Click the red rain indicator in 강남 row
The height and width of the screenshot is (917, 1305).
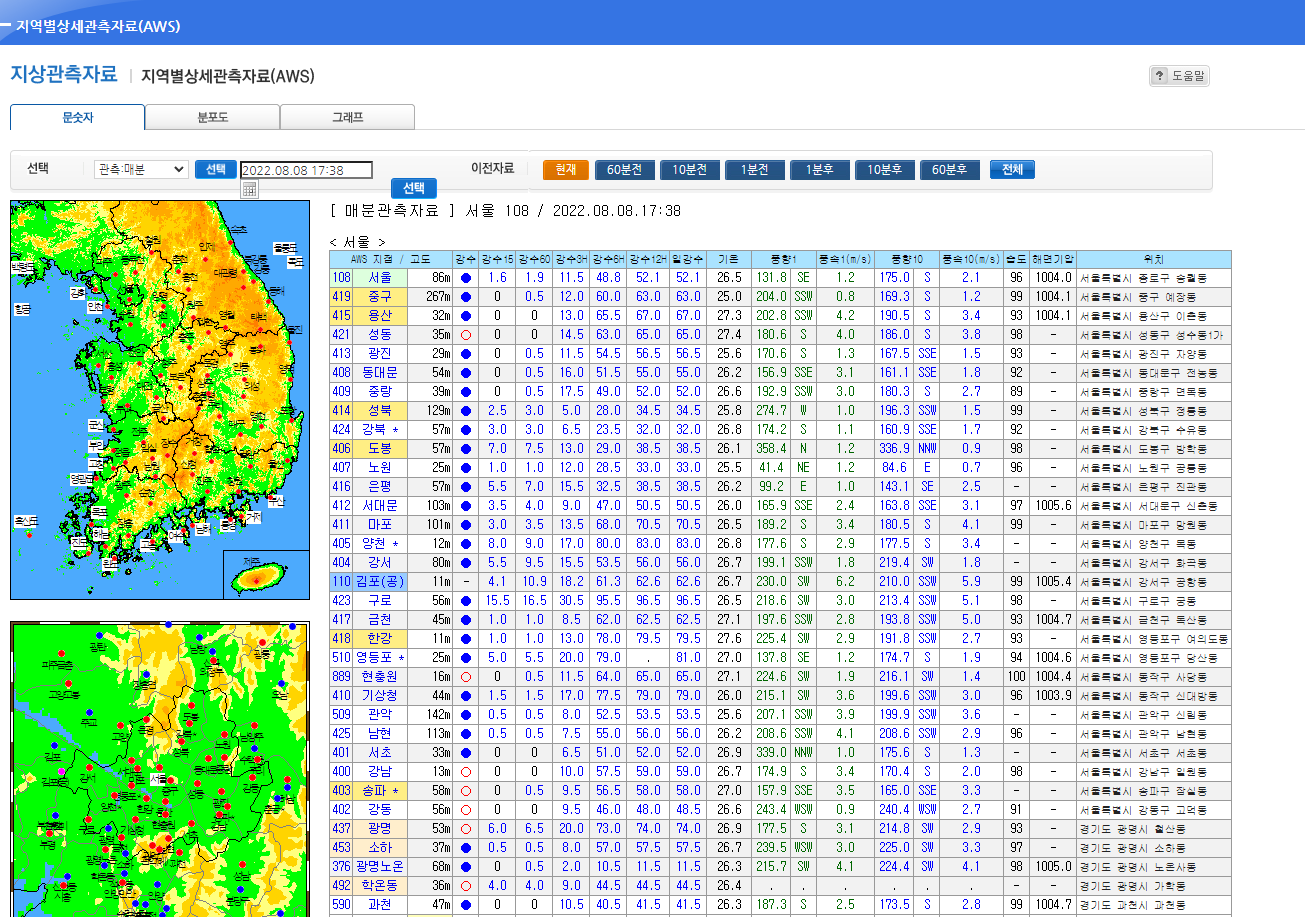pos(465,772)
